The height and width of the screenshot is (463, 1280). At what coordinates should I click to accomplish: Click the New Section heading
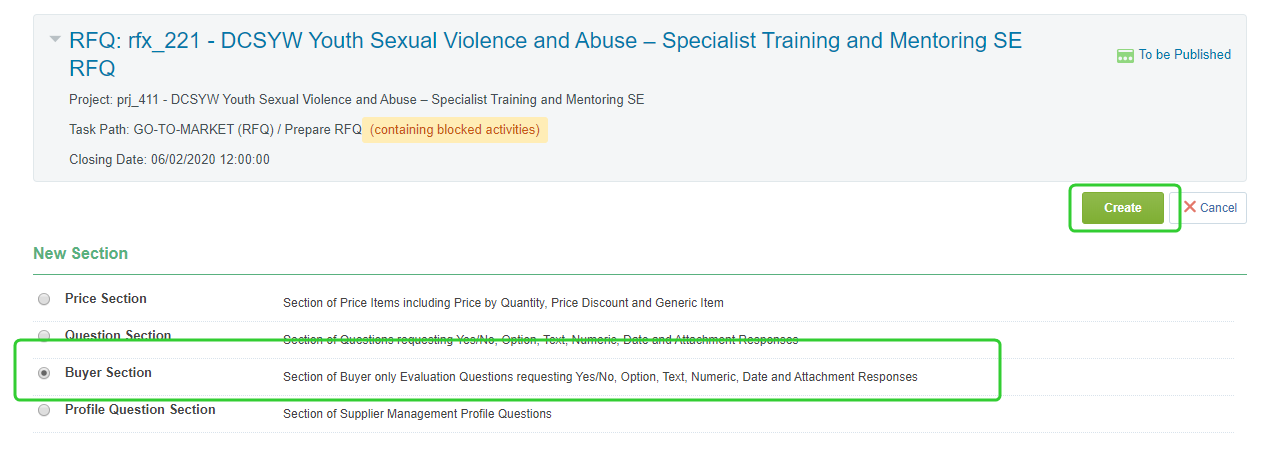(80, 254)
